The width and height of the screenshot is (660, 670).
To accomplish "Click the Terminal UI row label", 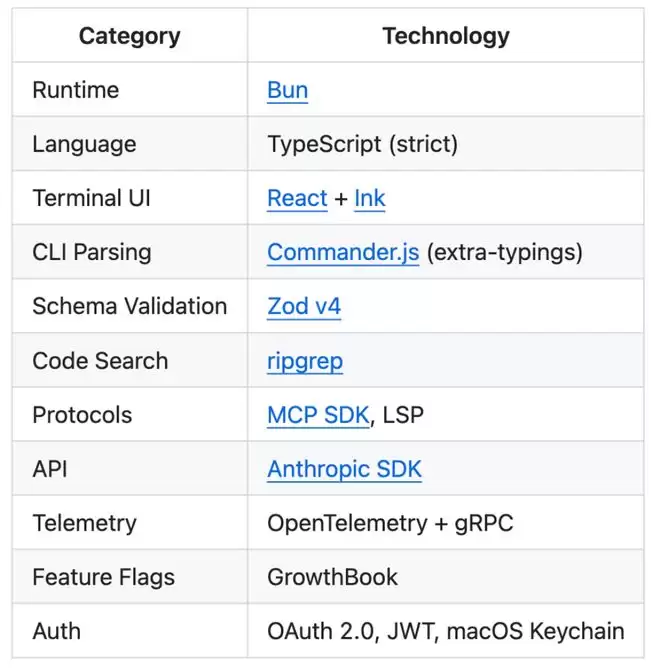I will click(91, 198).
